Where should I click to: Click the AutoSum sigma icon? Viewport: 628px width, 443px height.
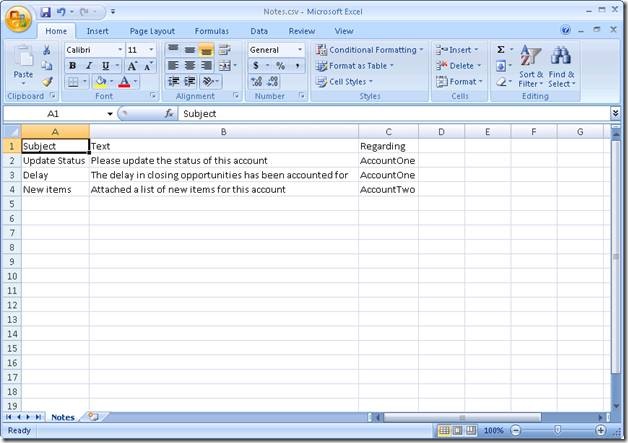coord(501,49)
